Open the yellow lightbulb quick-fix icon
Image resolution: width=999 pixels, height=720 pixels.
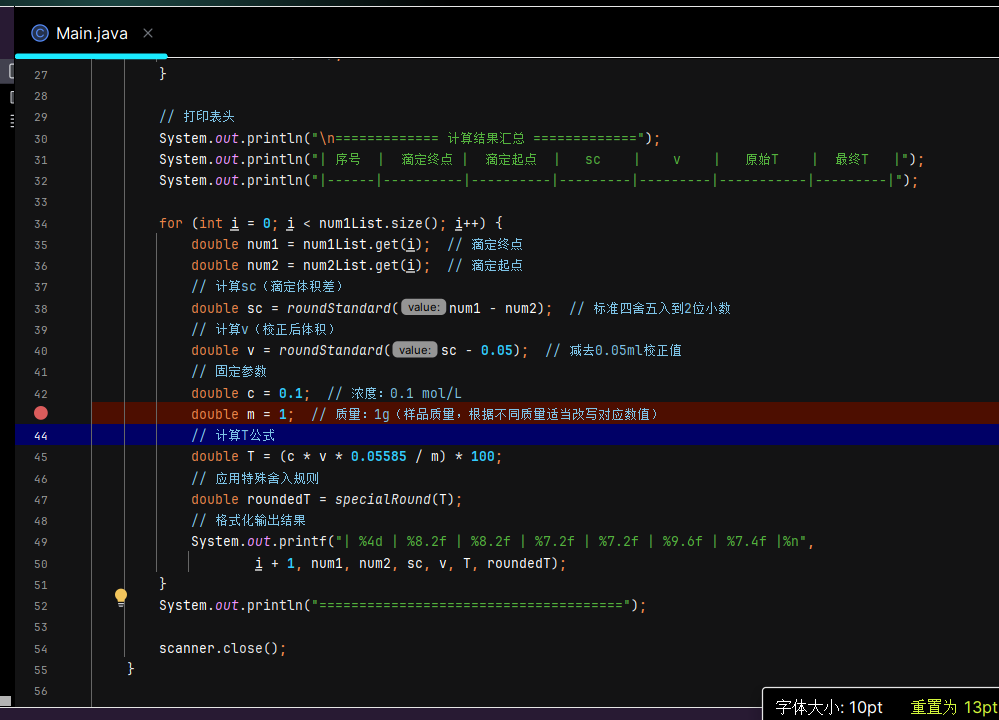[x=121, y=597]
